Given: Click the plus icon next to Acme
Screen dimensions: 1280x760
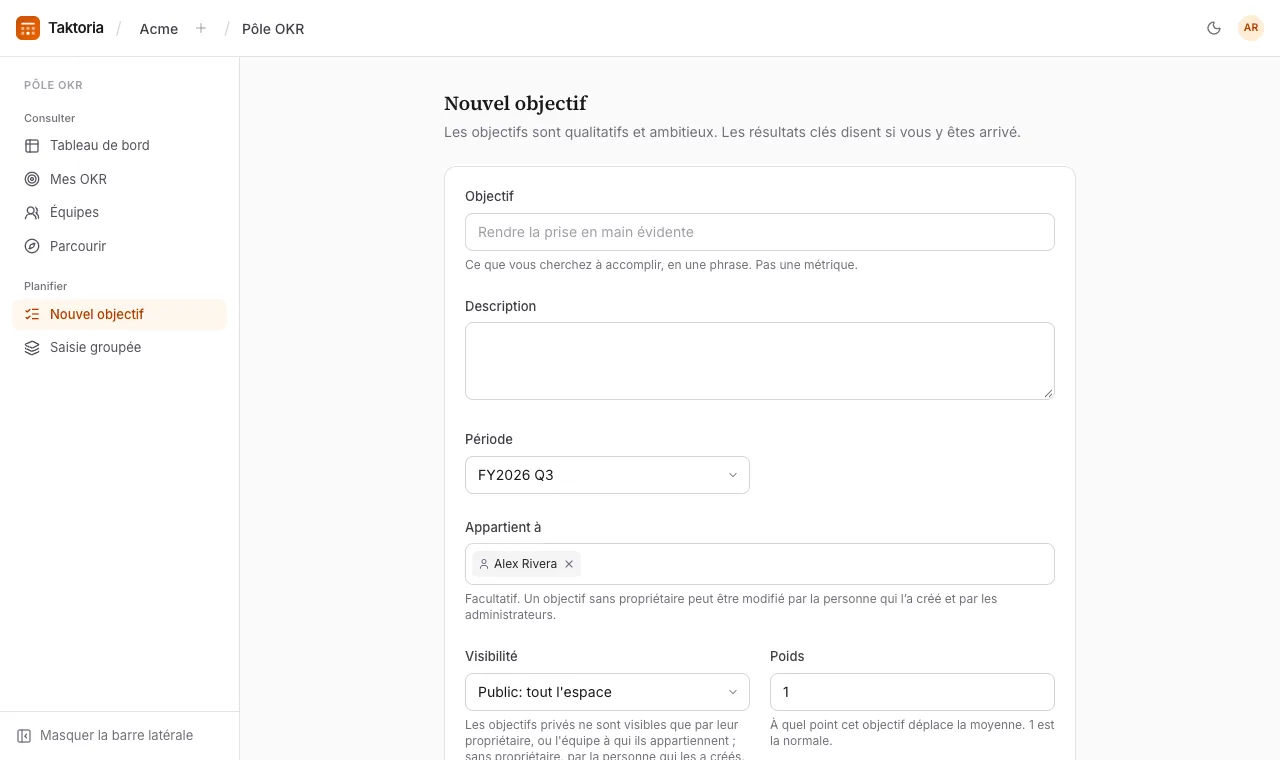Looking at the screenshot, I should pos(201,28).
